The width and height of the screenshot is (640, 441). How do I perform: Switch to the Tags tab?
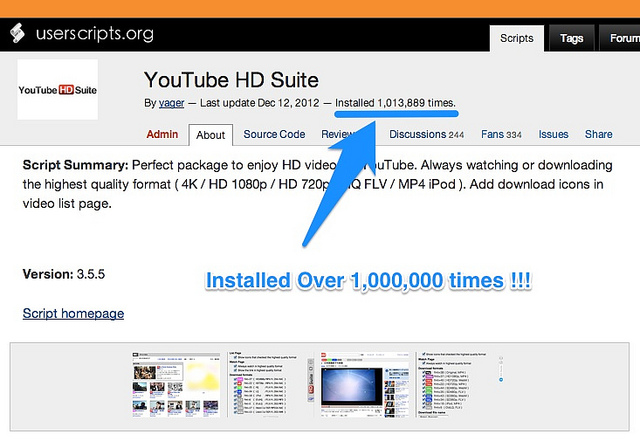pos(571,38)
